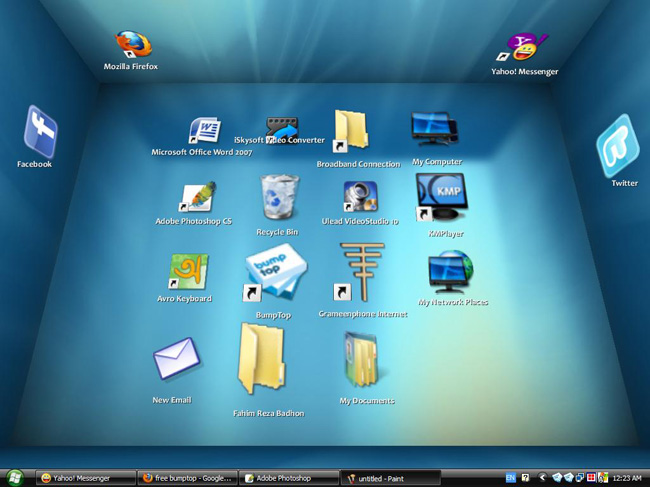Select My Network Places icon

(450, 271)
